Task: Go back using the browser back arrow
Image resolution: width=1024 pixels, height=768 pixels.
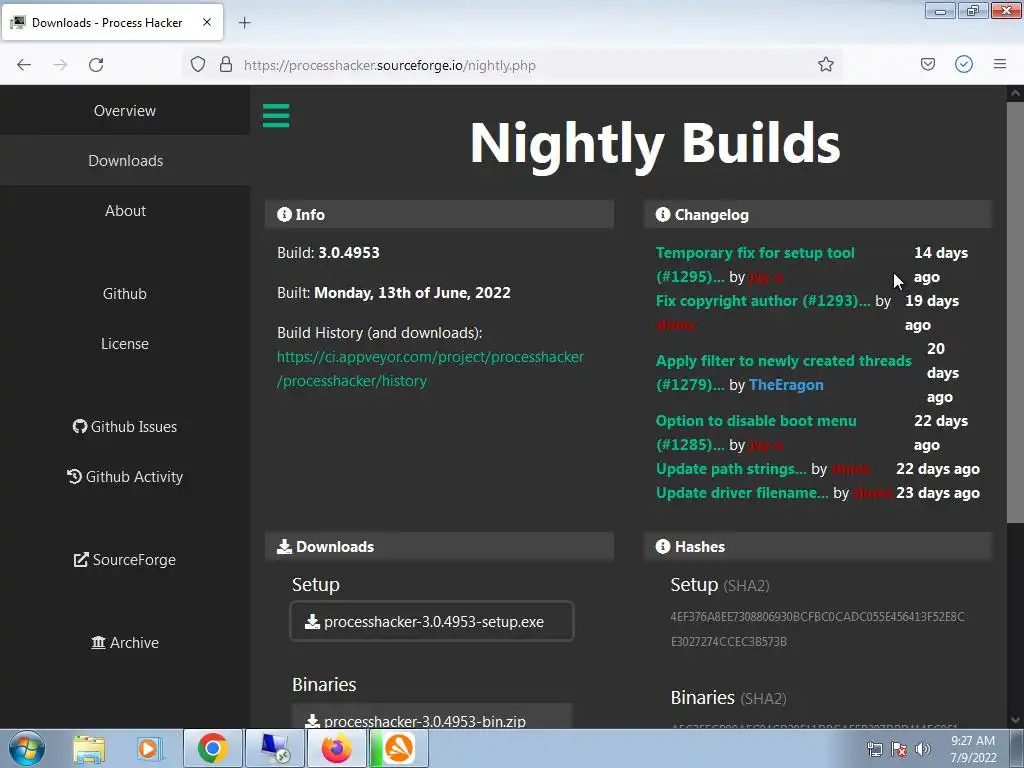Action: click(x=24, y=65)
